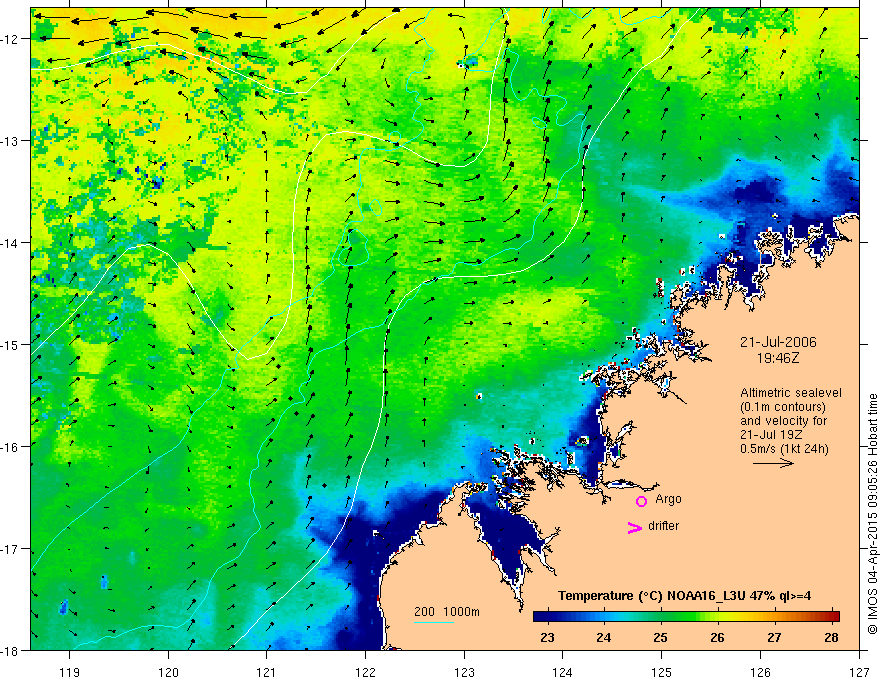Click longitude axis label '120'
This screenshot has width=880, height=680.
(x=168, y=671)
